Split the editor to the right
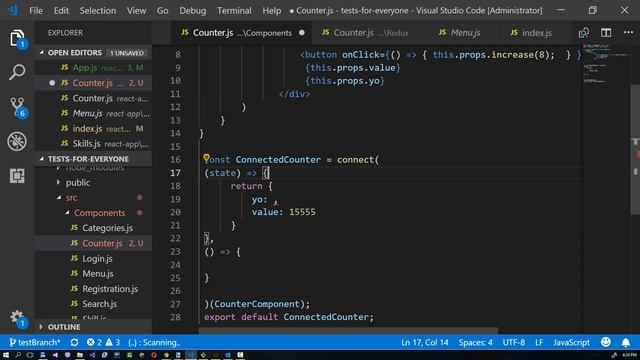This screenshot has height=360, width=640. [x=606, y=33]
